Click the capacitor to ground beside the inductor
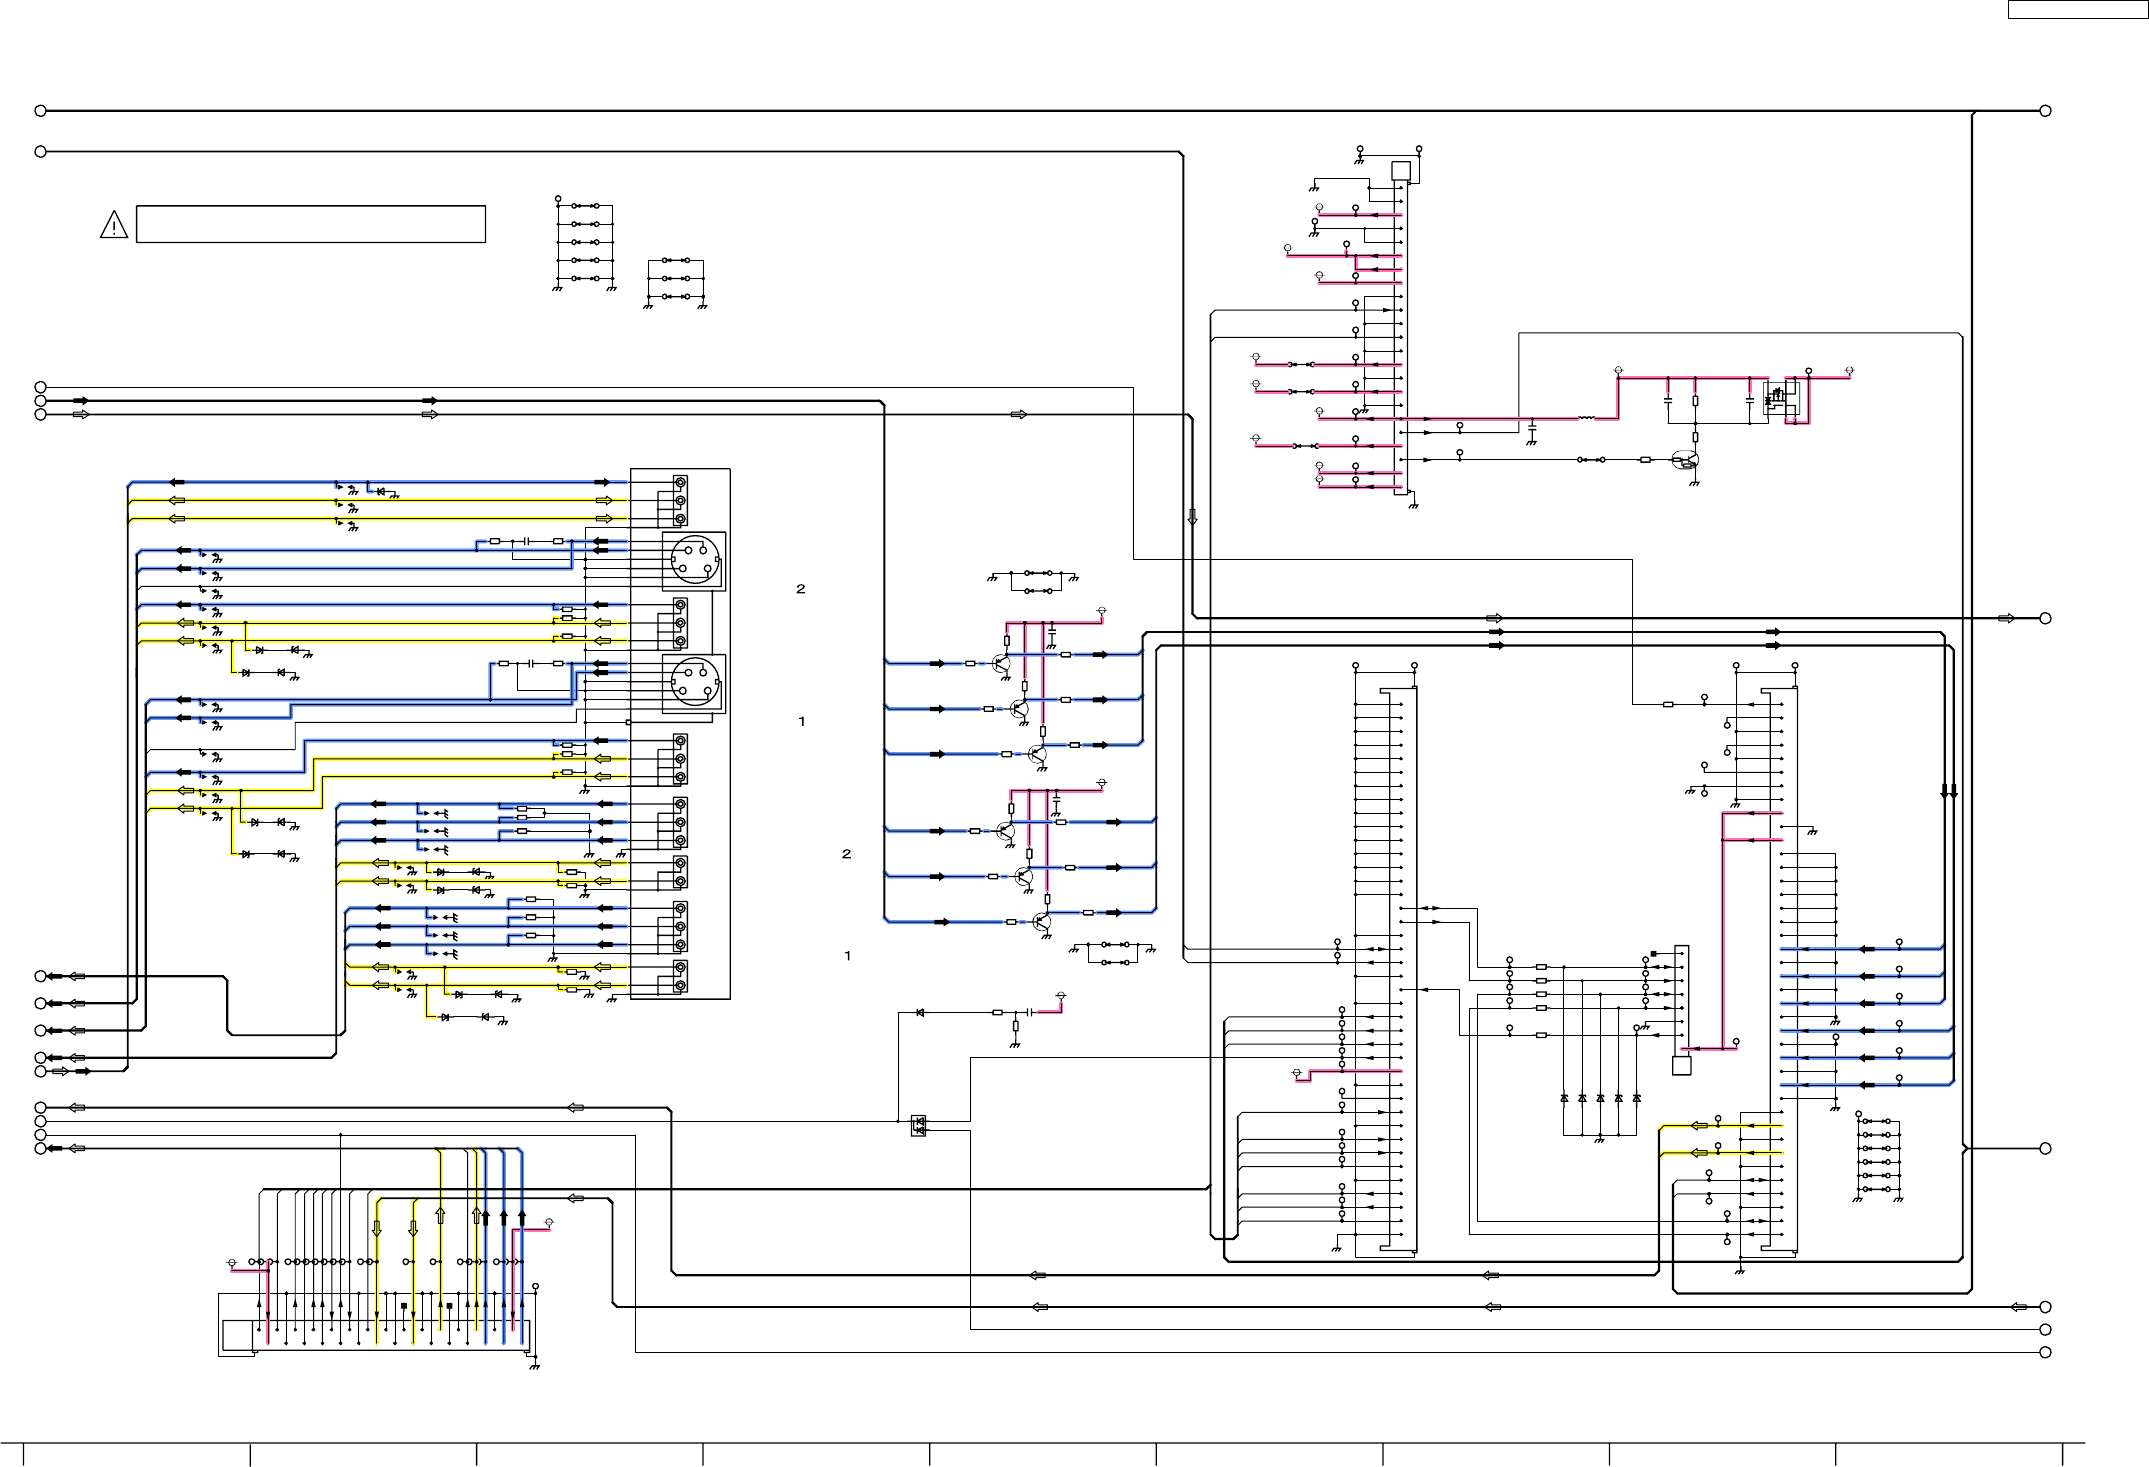2149x1467 pixels. [x=1532, y=427]
